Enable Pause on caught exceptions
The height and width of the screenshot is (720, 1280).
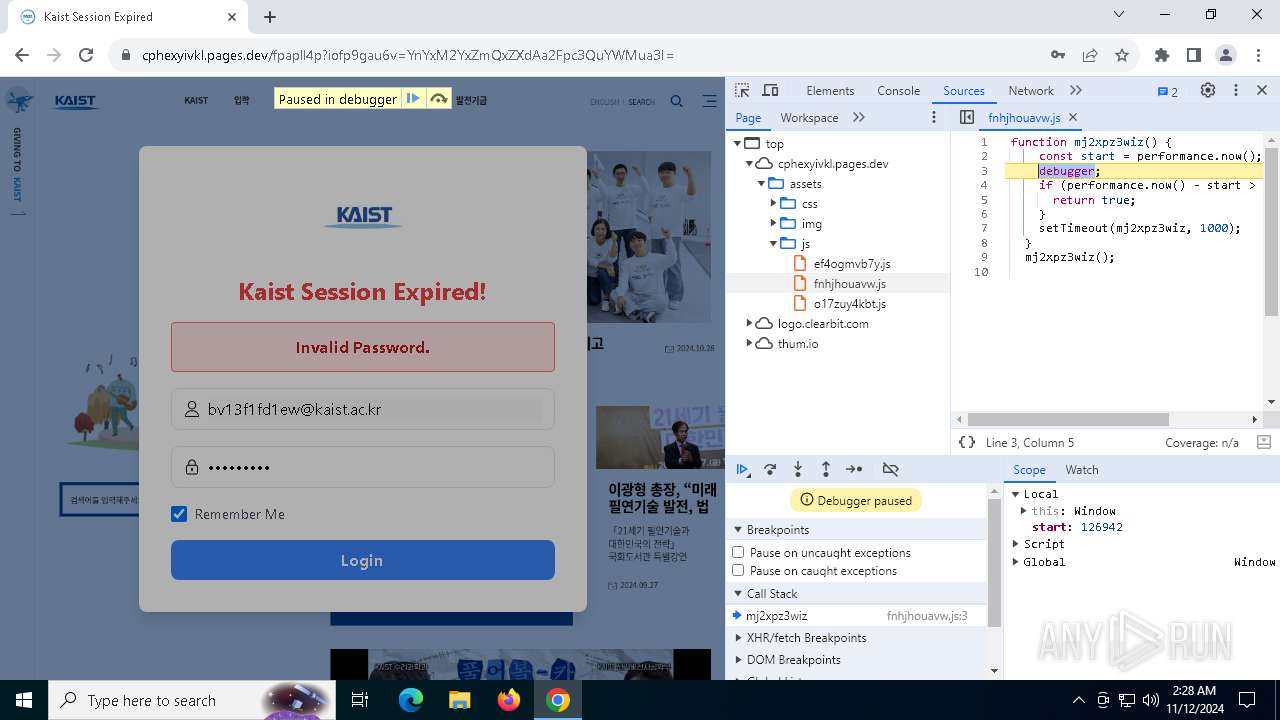click(738, 570)
